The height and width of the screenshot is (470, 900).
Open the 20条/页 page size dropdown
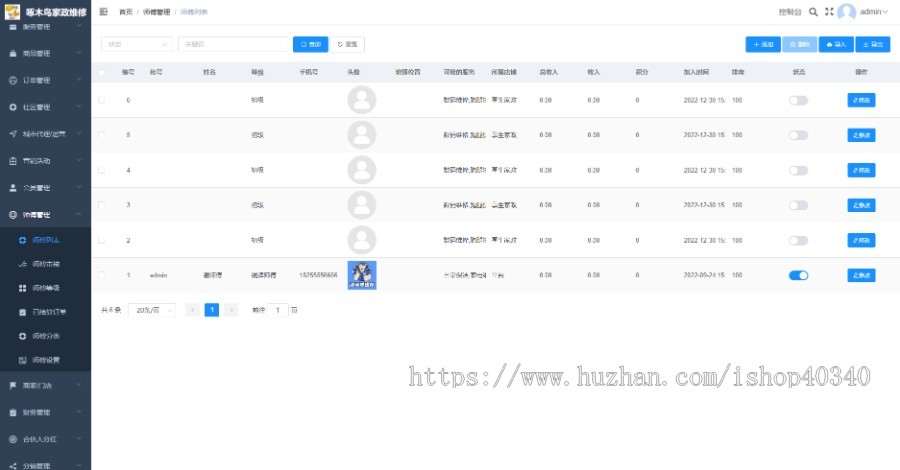(152, 310)
